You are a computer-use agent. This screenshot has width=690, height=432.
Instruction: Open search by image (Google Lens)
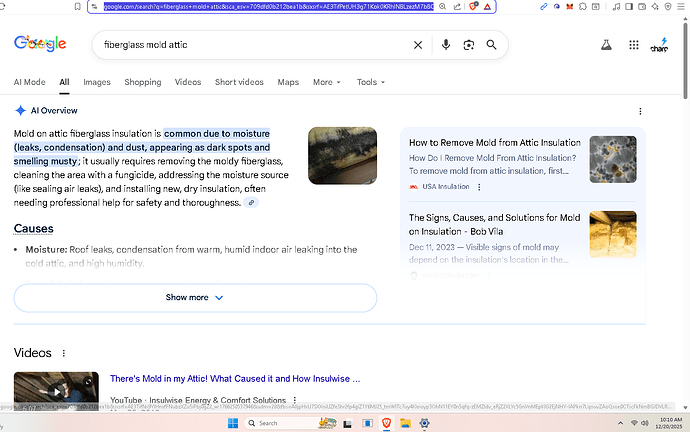pyautogui.click(x=468, y=45)
